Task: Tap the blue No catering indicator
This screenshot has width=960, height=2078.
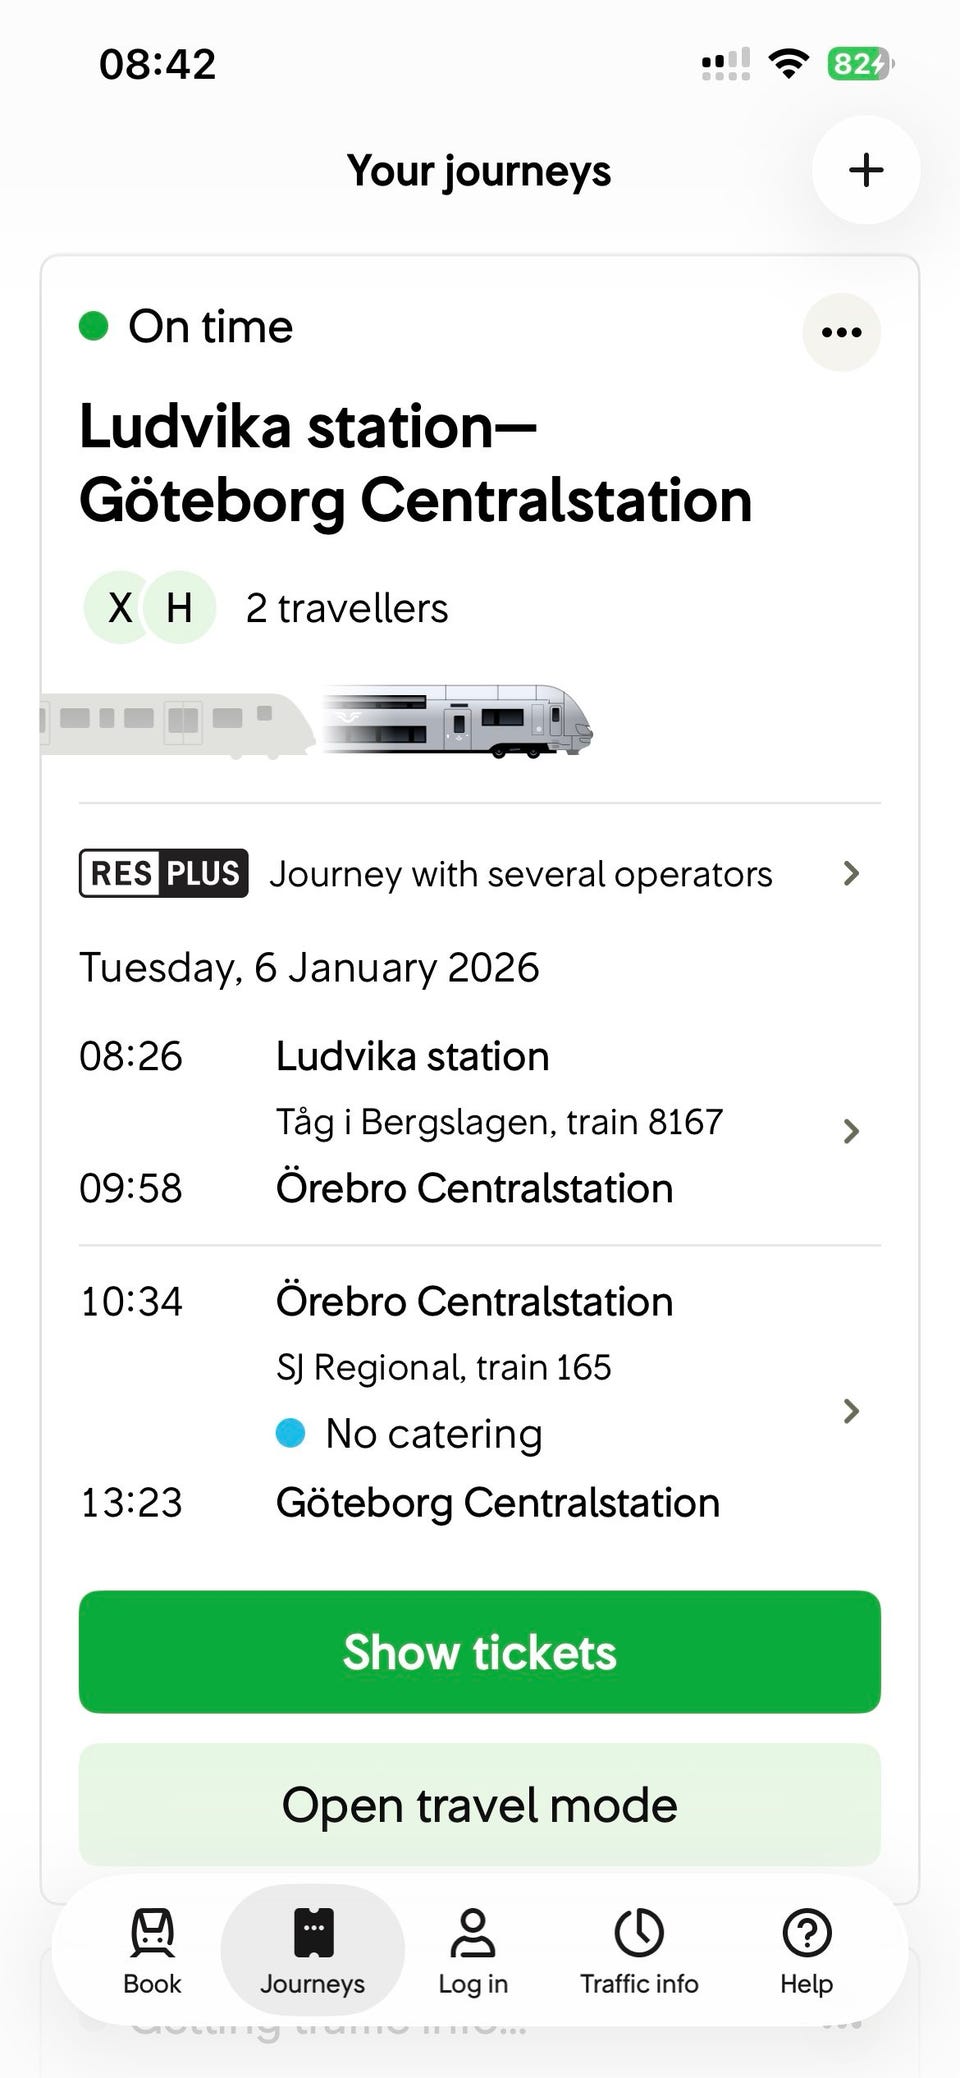Action: click(290, 1433)
